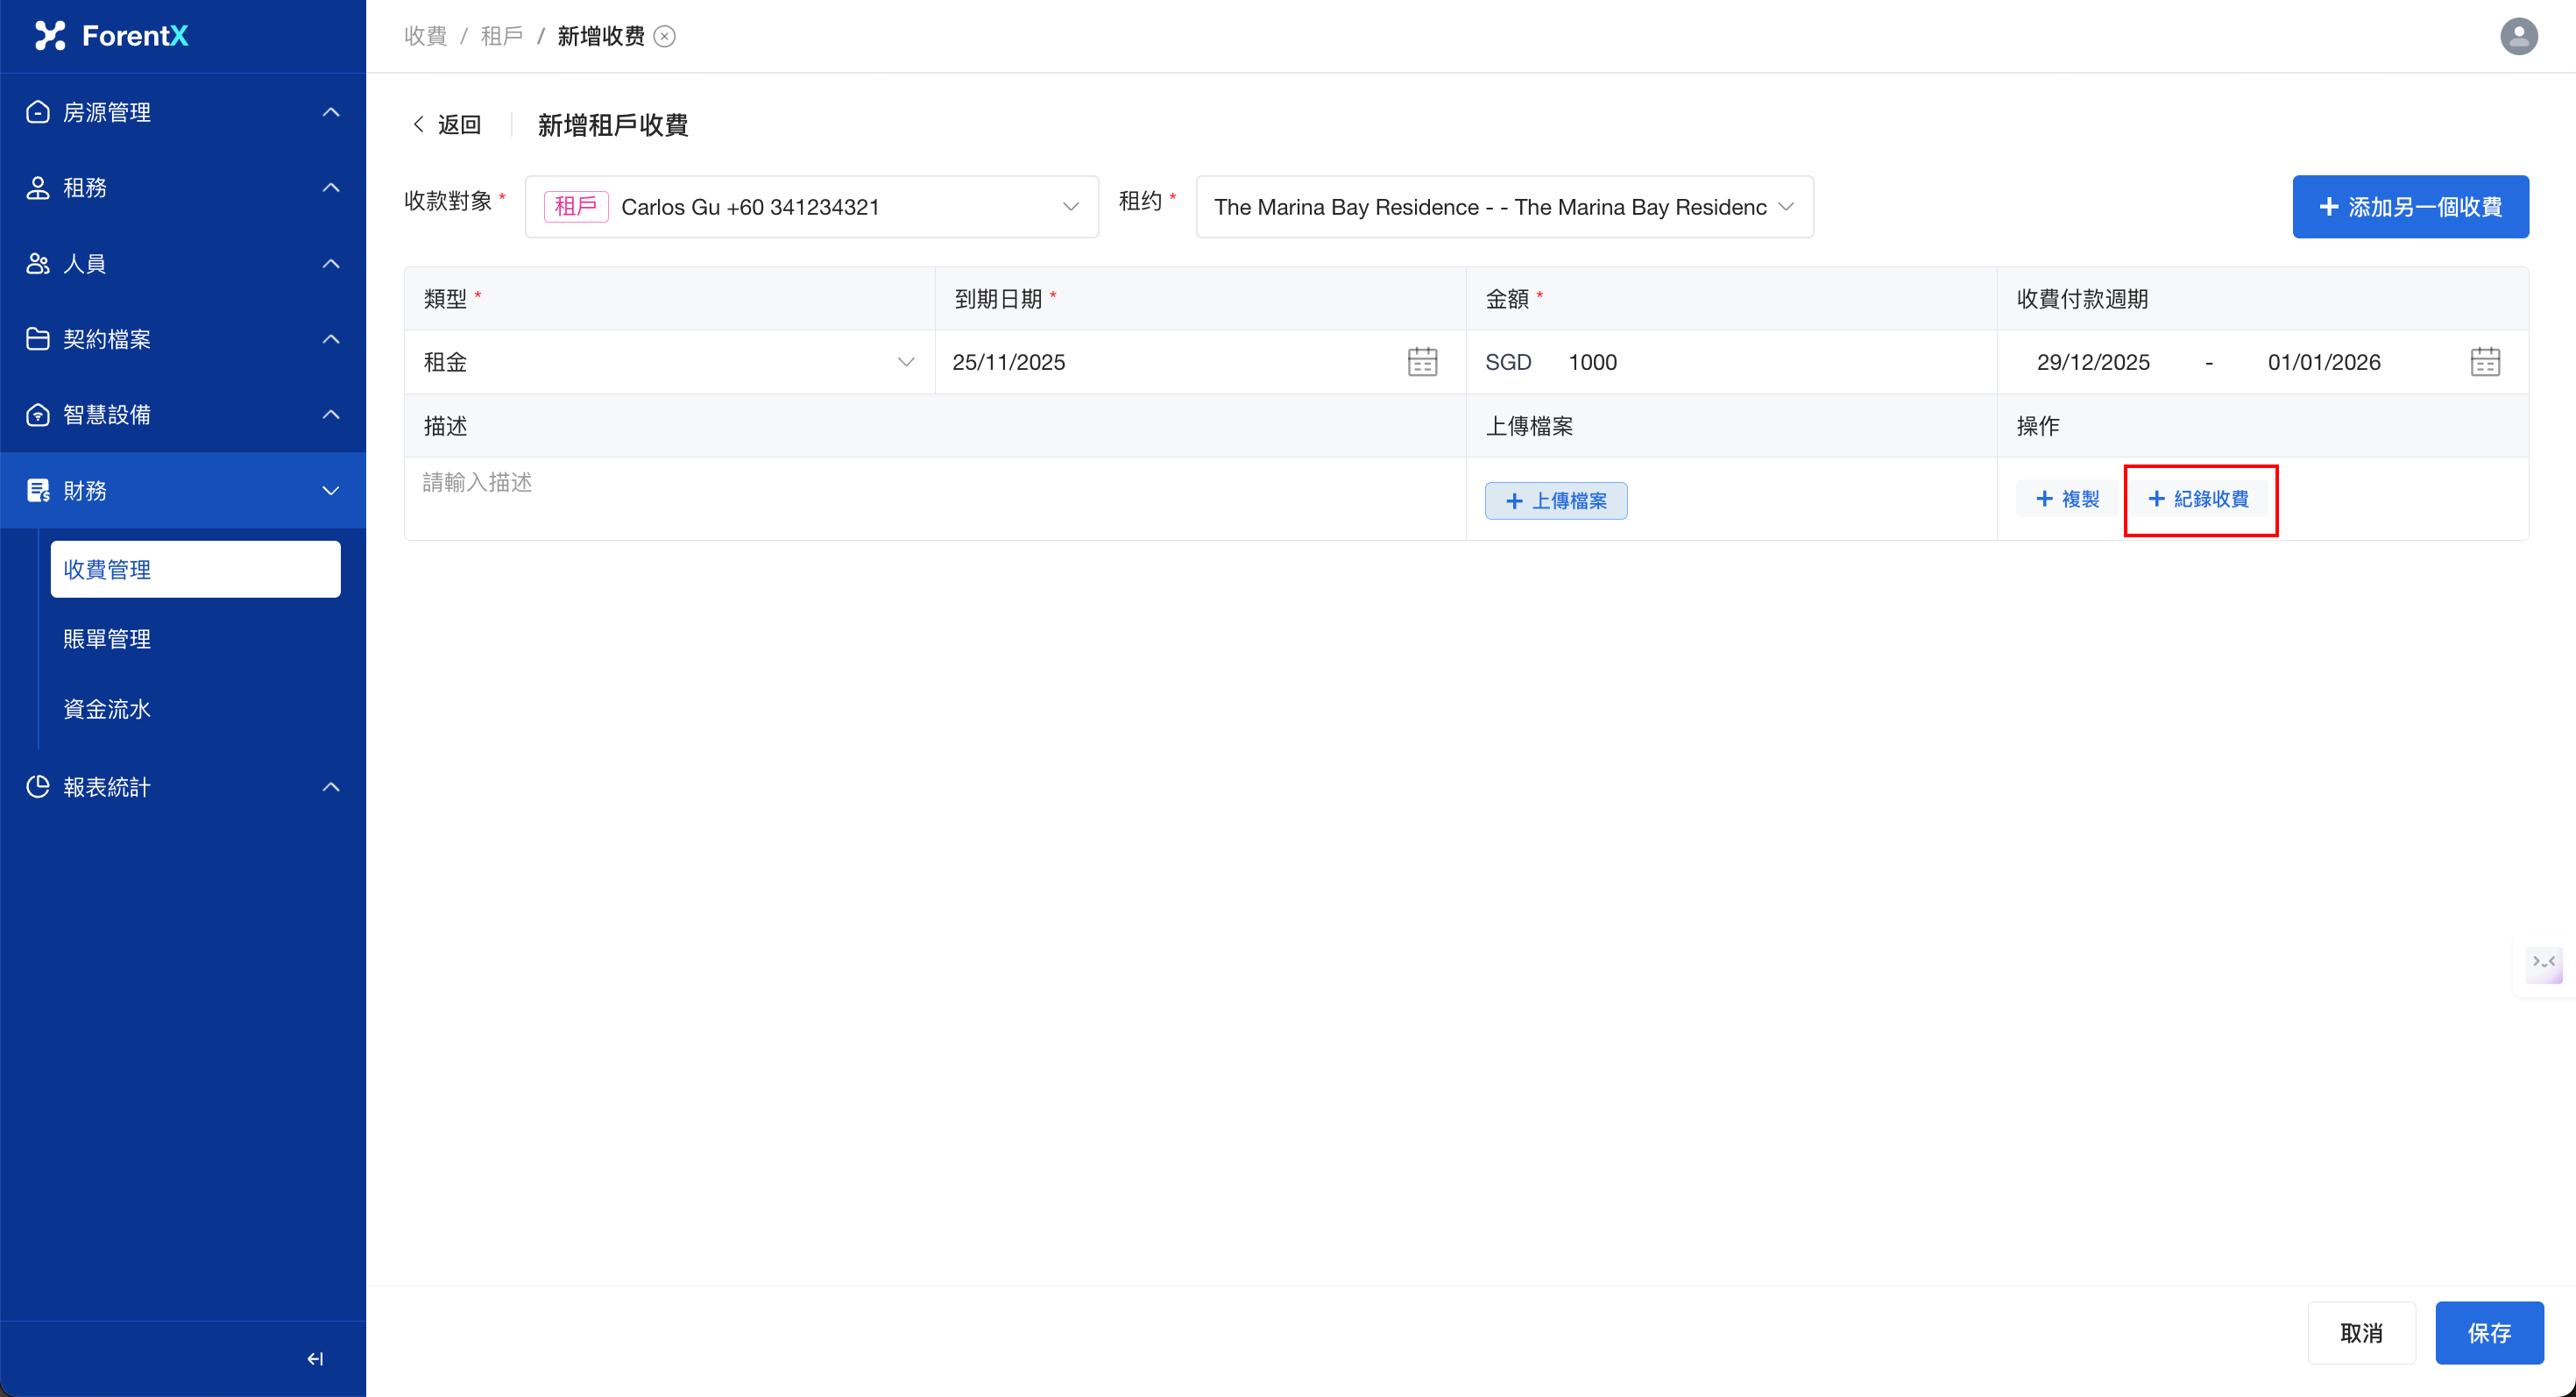Click the ForentX logo icon
The width and height of the screenshot is (2576, 1397).
pos(50,36)
